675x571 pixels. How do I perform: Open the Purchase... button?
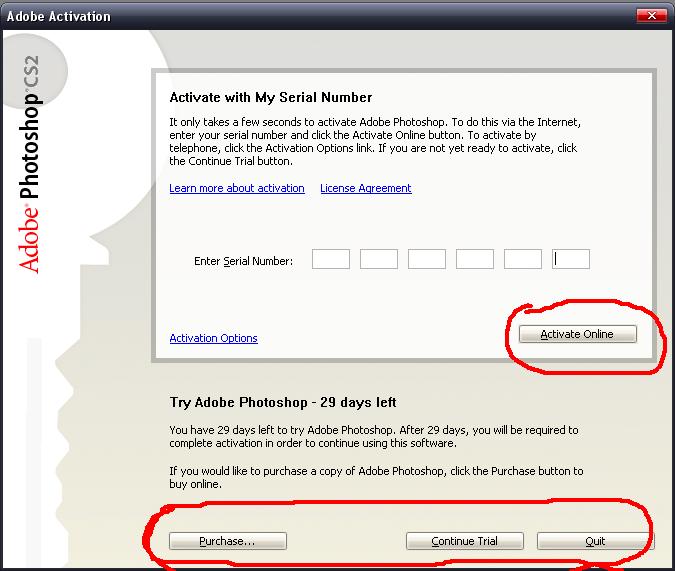click(x=228, y=541)
